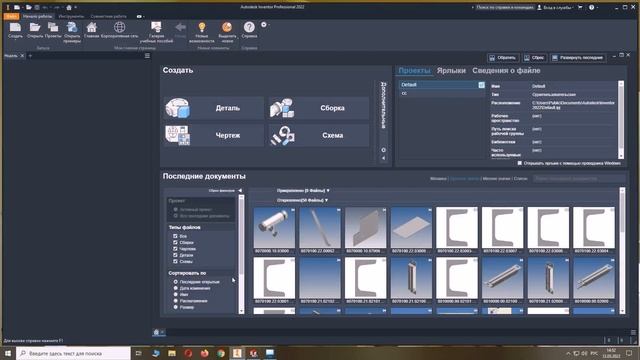Open Галерея учебных пособий in ribbon
This screenshot has width=640, height=360.
point(156,32)
